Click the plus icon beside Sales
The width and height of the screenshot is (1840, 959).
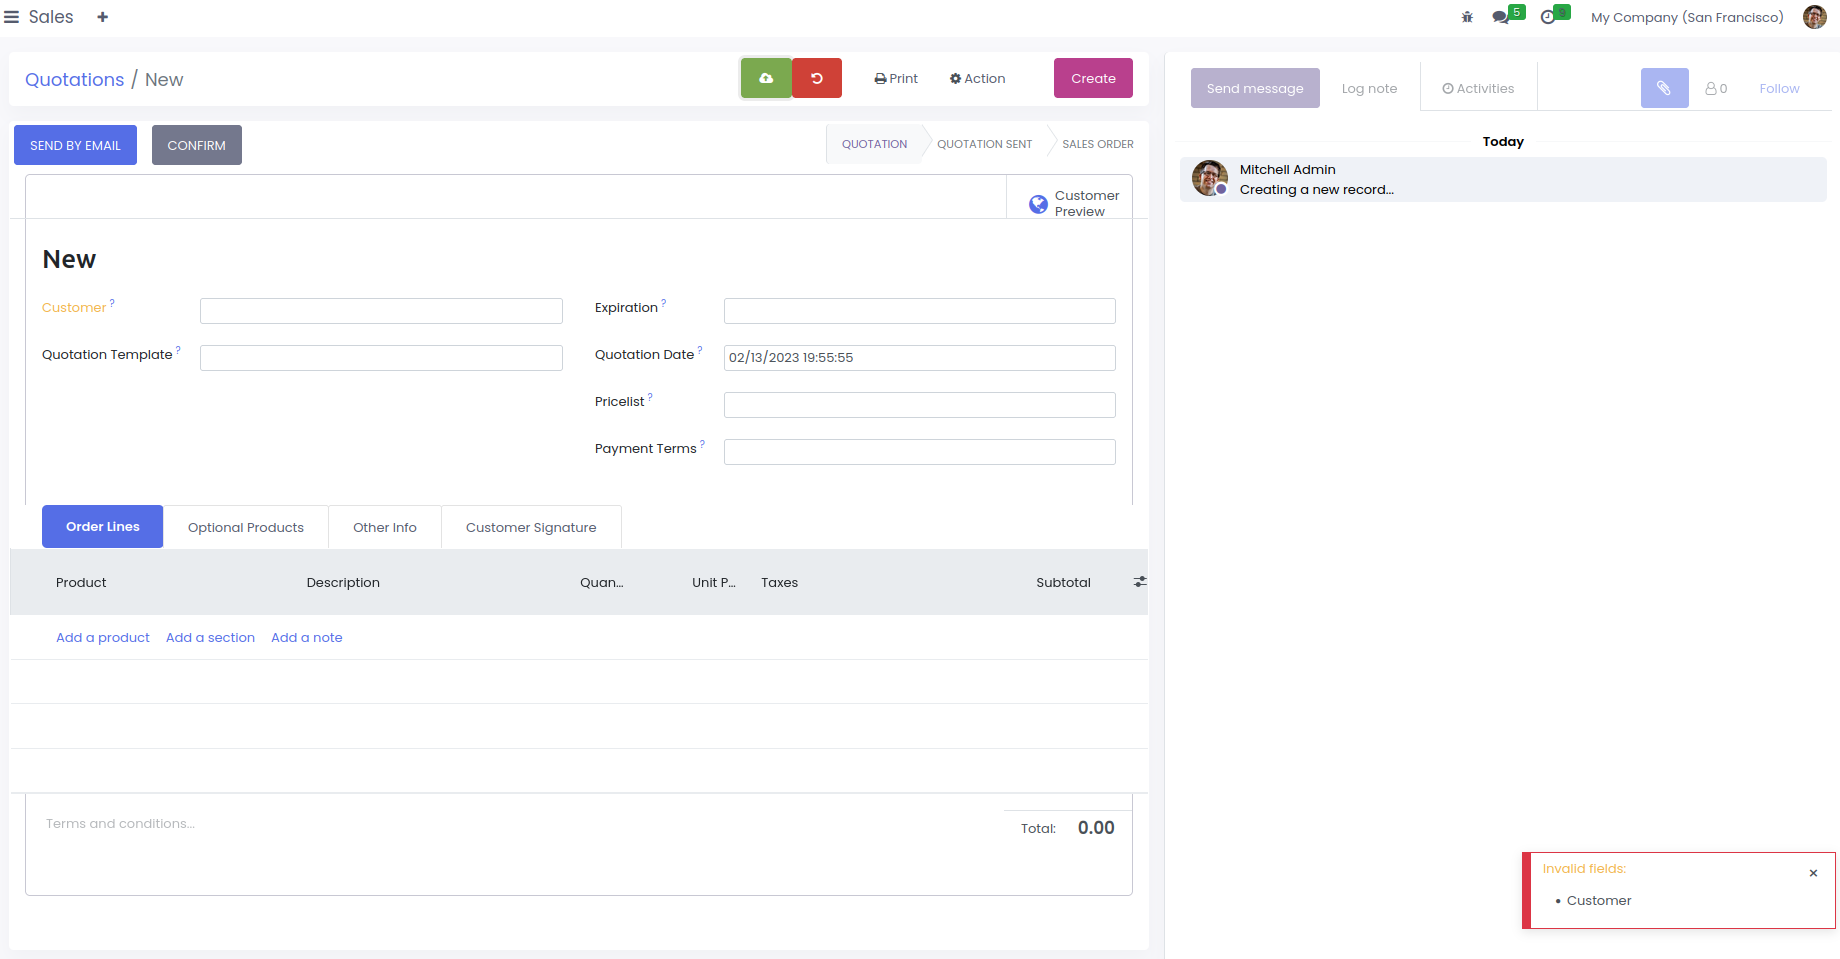pyautogui.click(x=102, y=17)
